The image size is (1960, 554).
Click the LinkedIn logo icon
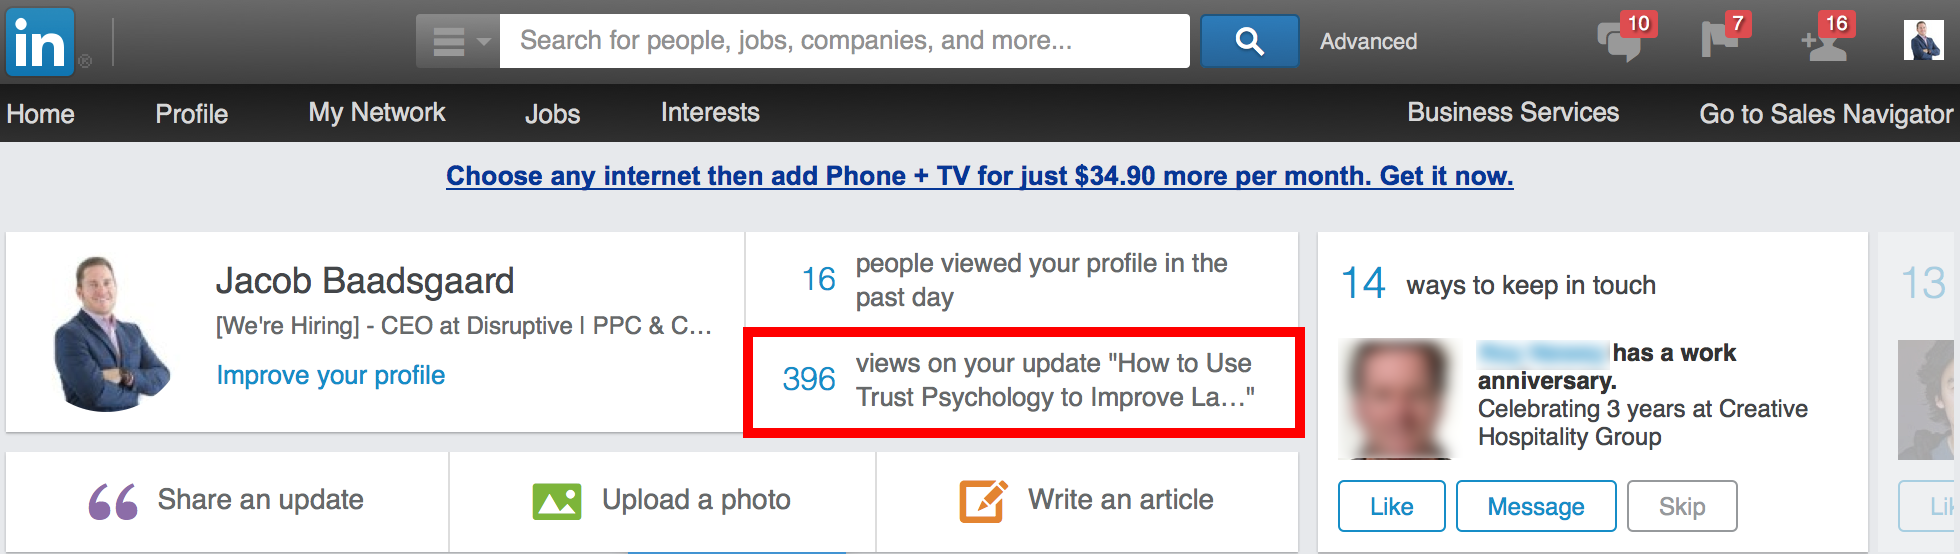40,42
